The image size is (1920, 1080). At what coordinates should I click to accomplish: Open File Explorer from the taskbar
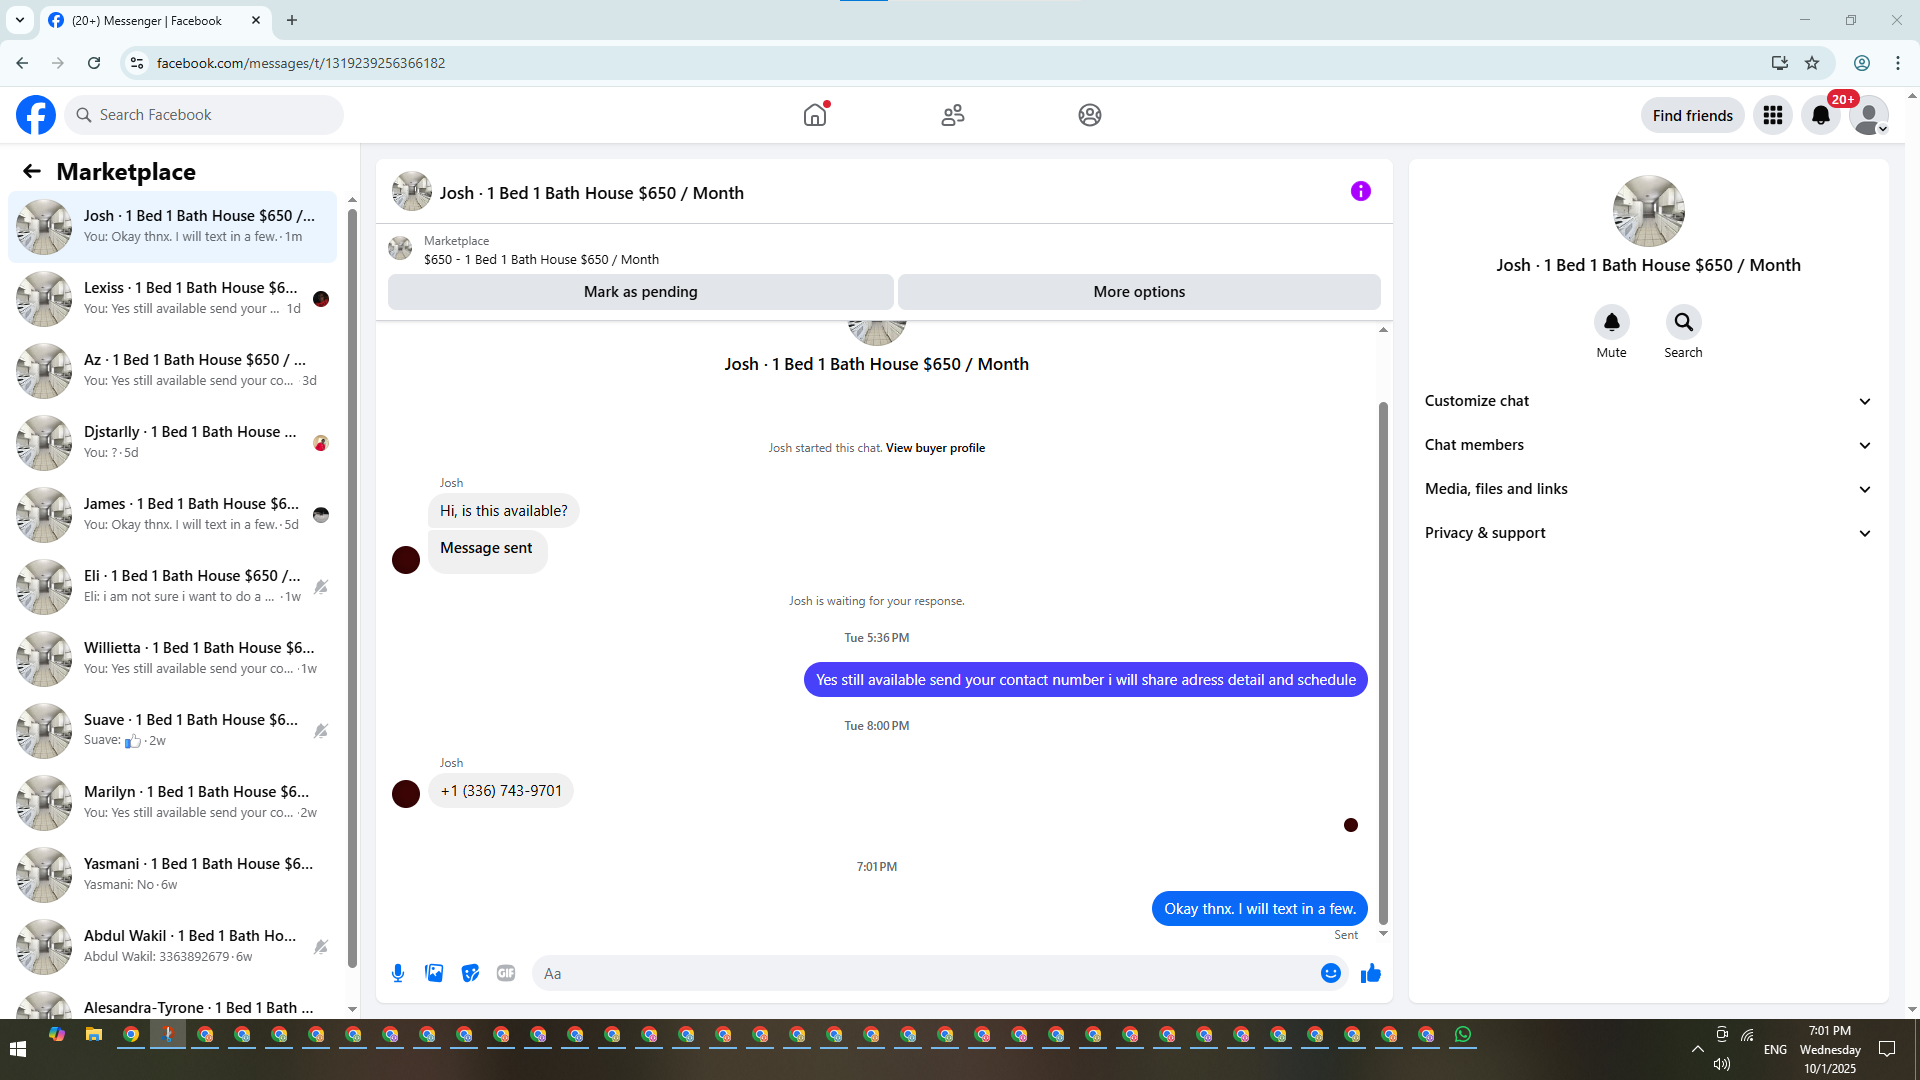pyautogui.click(x=94, y=1035)
